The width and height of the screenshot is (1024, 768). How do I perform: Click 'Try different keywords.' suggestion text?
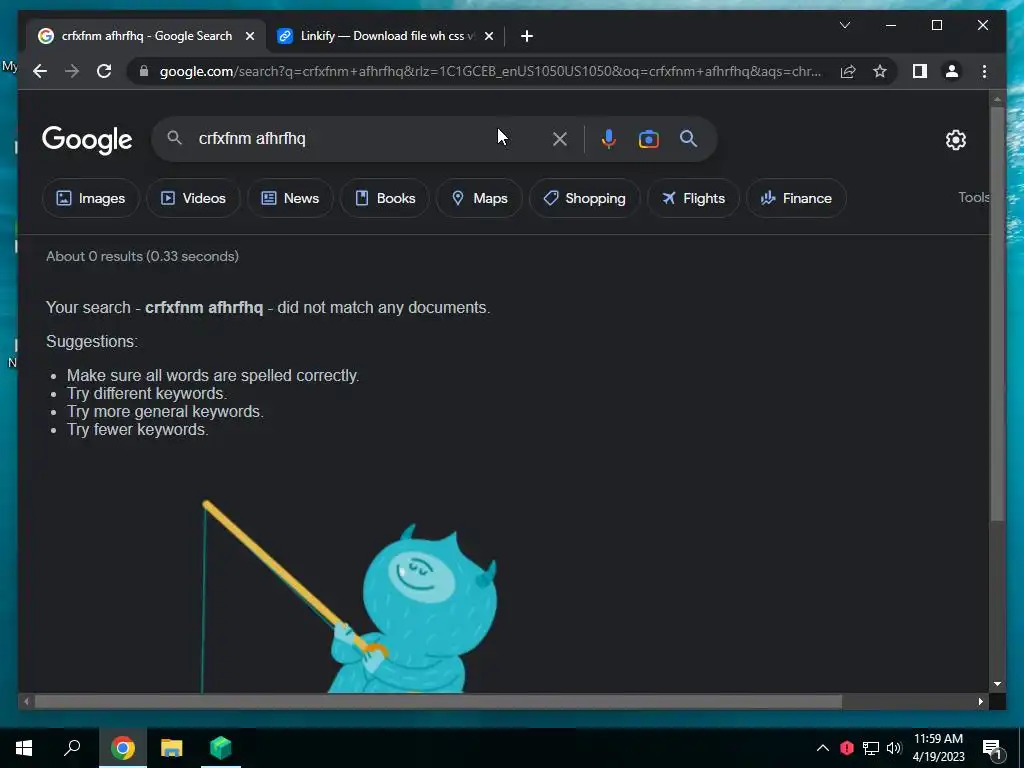point(147,393)
